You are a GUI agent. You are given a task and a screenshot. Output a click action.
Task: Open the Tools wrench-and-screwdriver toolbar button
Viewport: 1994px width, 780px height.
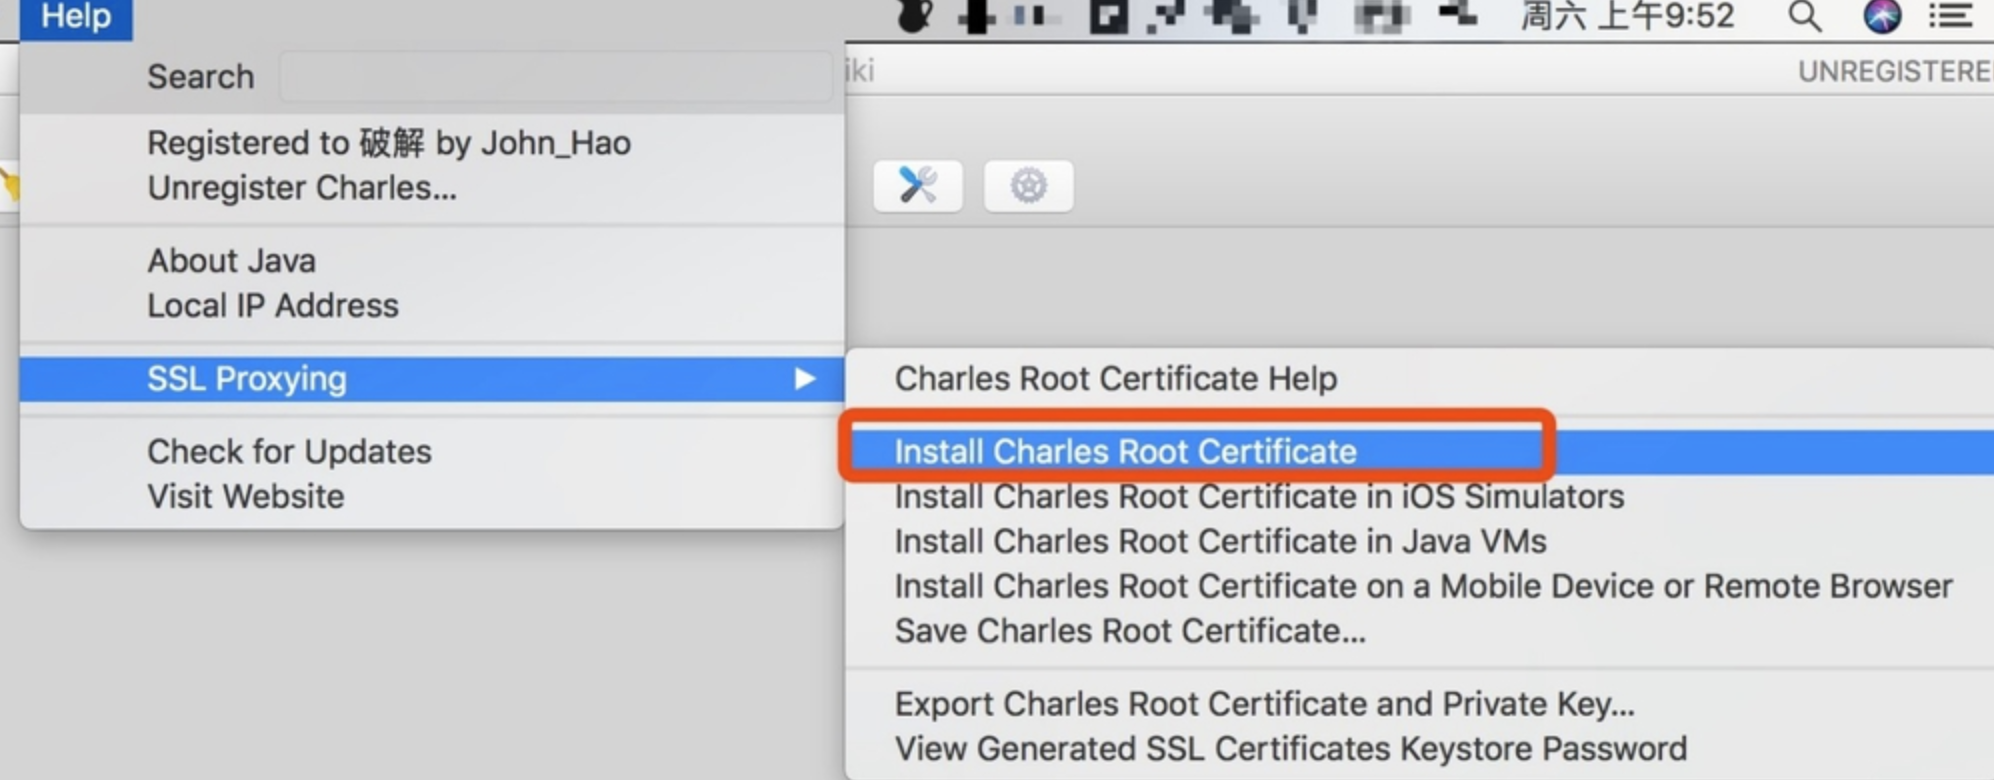click(x=918, y=186)
